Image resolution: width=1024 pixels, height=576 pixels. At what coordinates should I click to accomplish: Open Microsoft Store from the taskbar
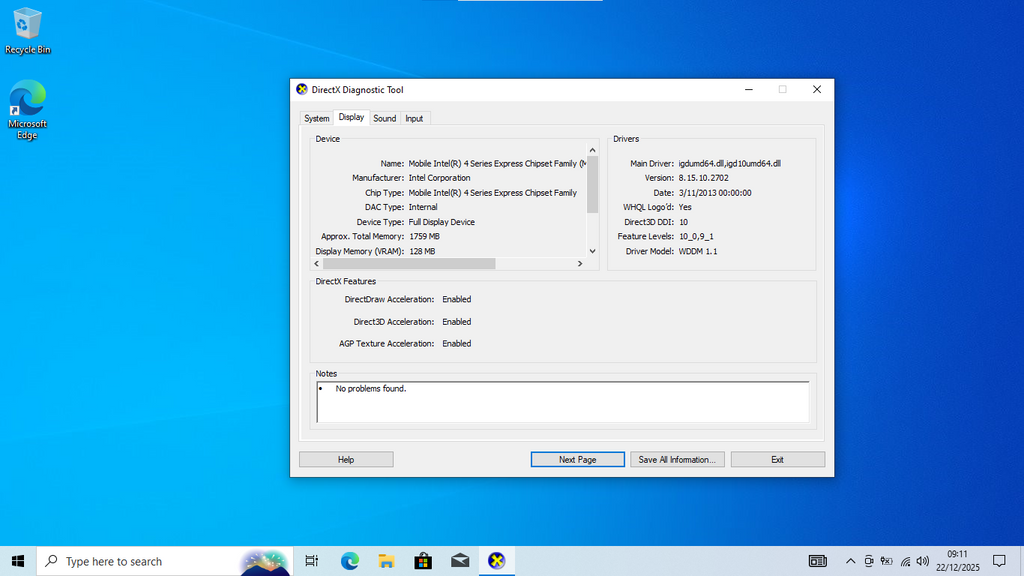click(423, 561)
